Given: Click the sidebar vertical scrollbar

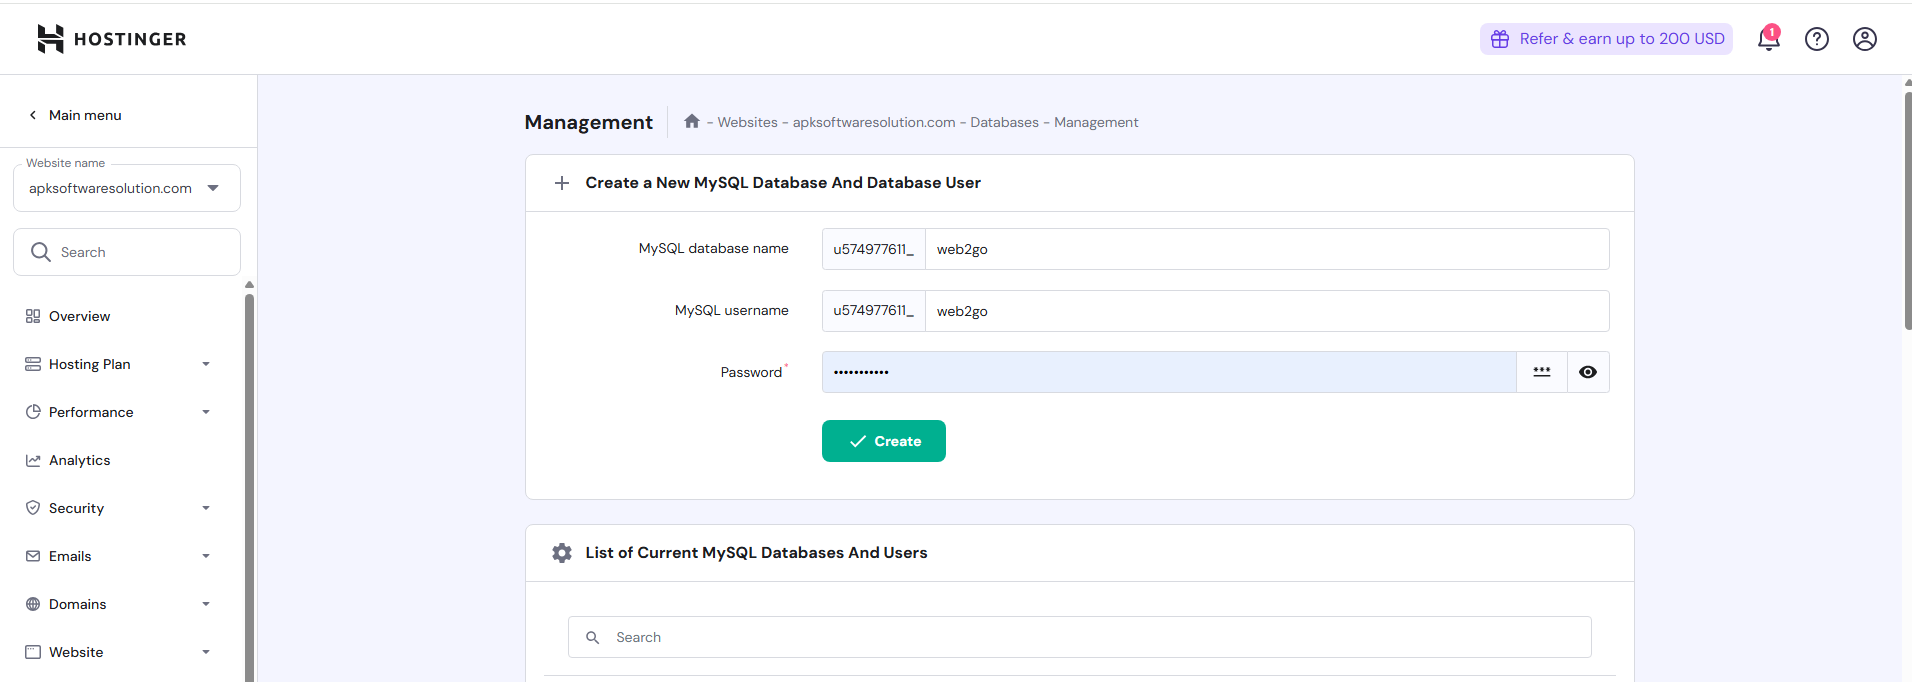Looking at the screenshot, I should point(249,480).
